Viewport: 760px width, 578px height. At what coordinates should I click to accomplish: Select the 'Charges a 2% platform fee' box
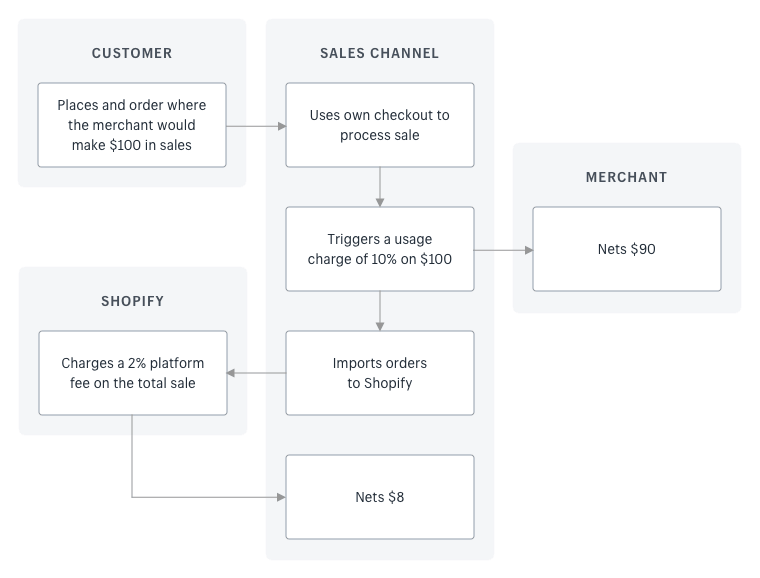click(133, 373)
